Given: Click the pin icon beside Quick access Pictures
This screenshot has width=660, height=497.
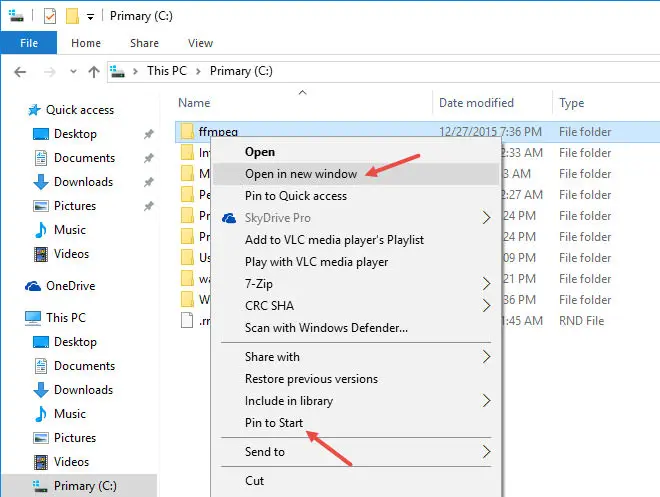Looking at the screenshot, I should [x=149, y=206].
